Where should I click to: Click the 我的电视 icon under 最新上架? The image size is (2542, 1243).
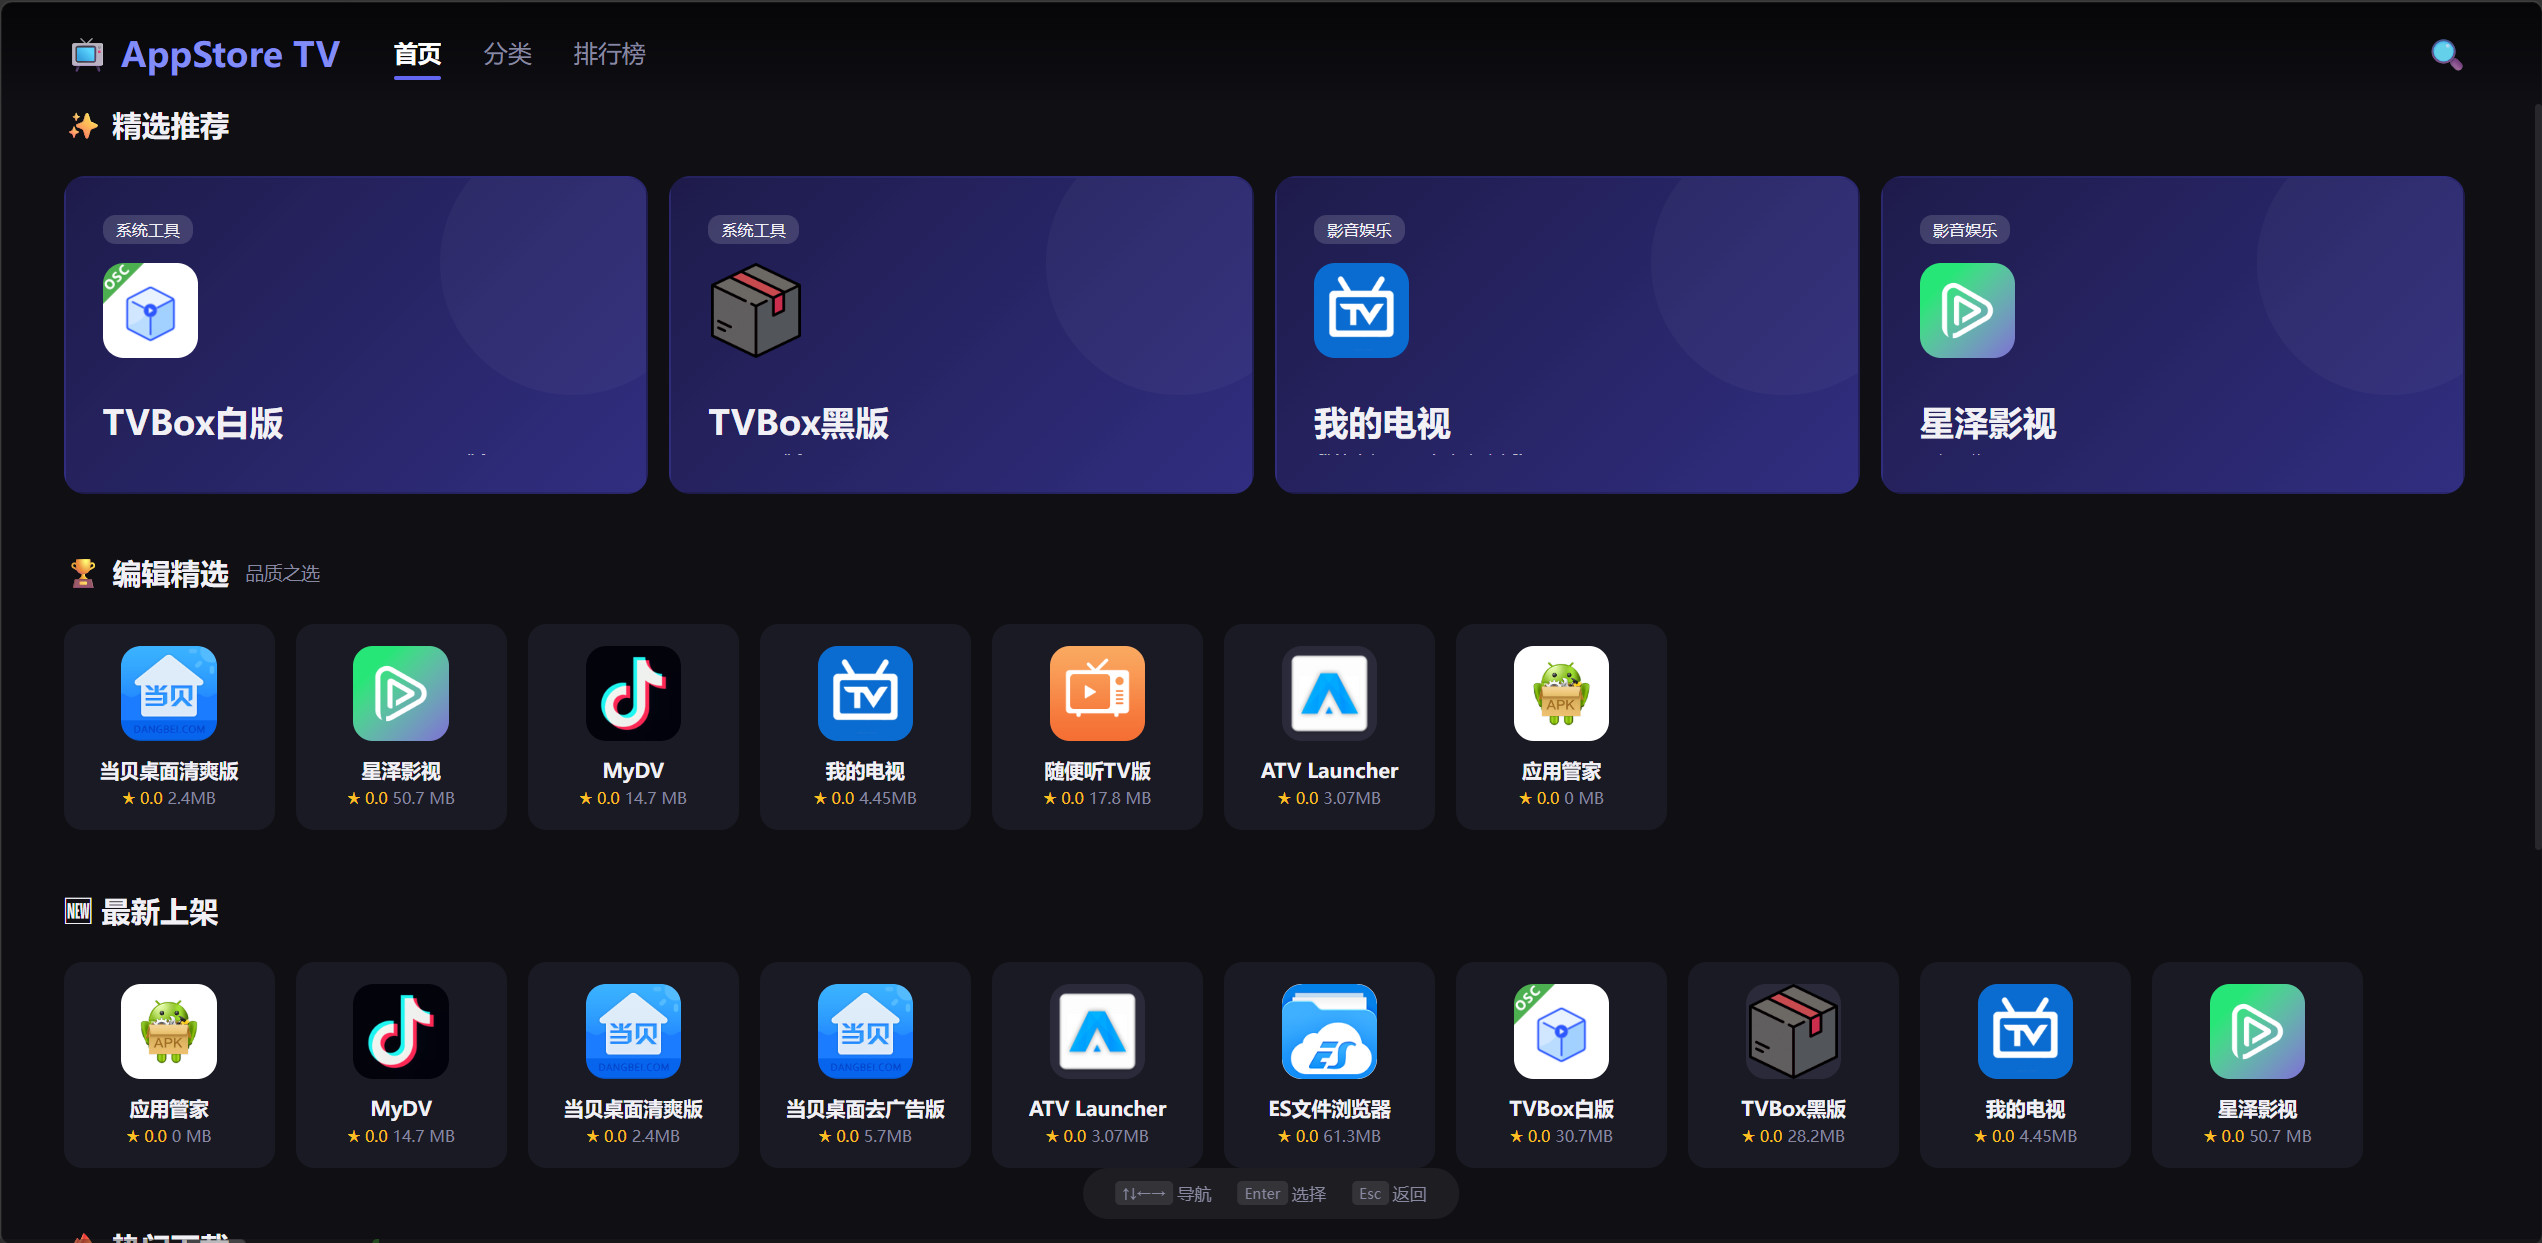[2025, 1031]
